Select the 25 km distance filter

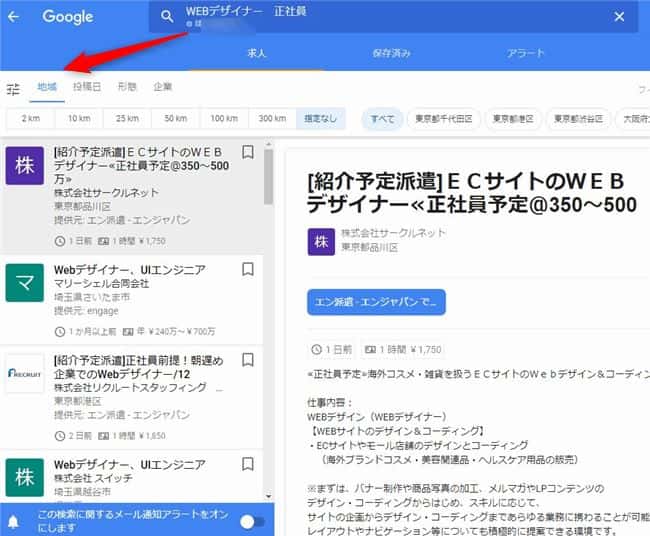point(127,119)
